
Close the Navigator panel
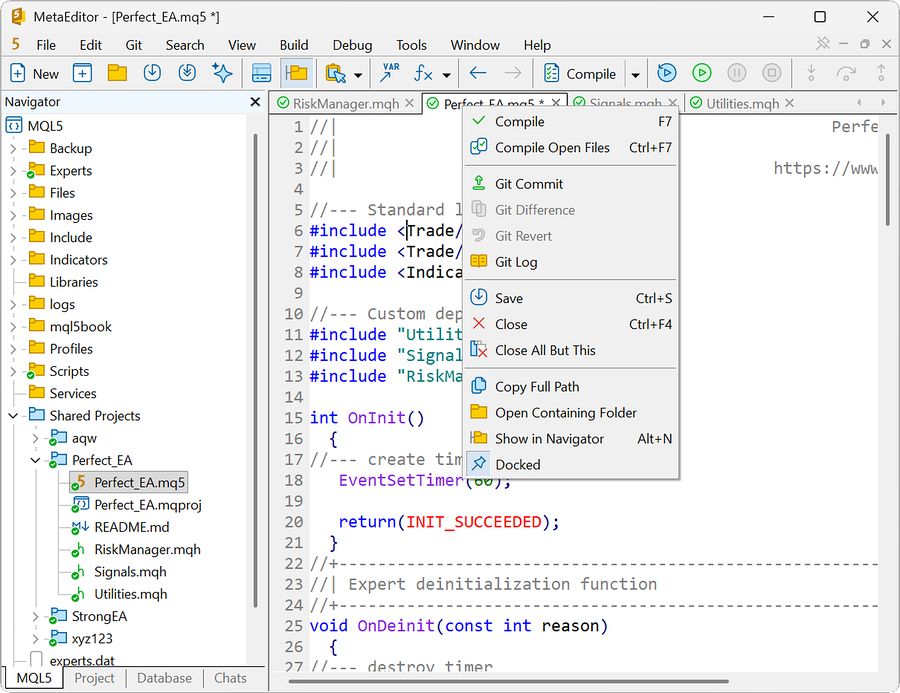click(255, 102)
